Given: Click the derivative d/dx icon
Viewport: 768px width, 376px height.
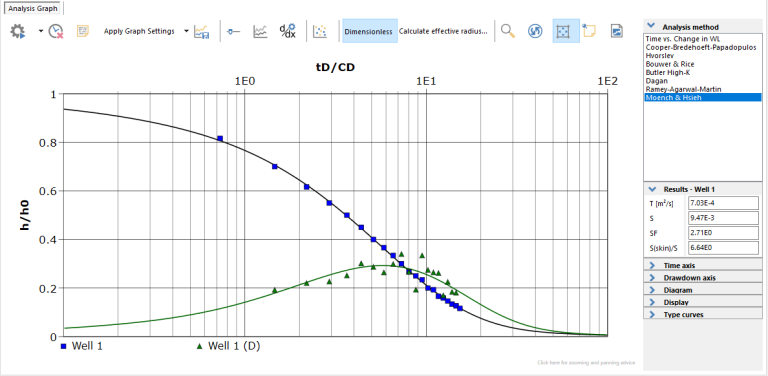Looking at the screenshot, I should [x=288, y=31].
